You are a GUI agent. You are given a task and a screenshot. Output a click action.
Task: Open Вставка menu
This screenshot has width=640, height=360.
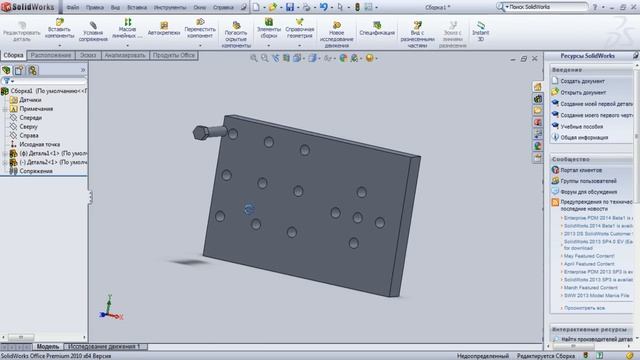tap(137, 7)
